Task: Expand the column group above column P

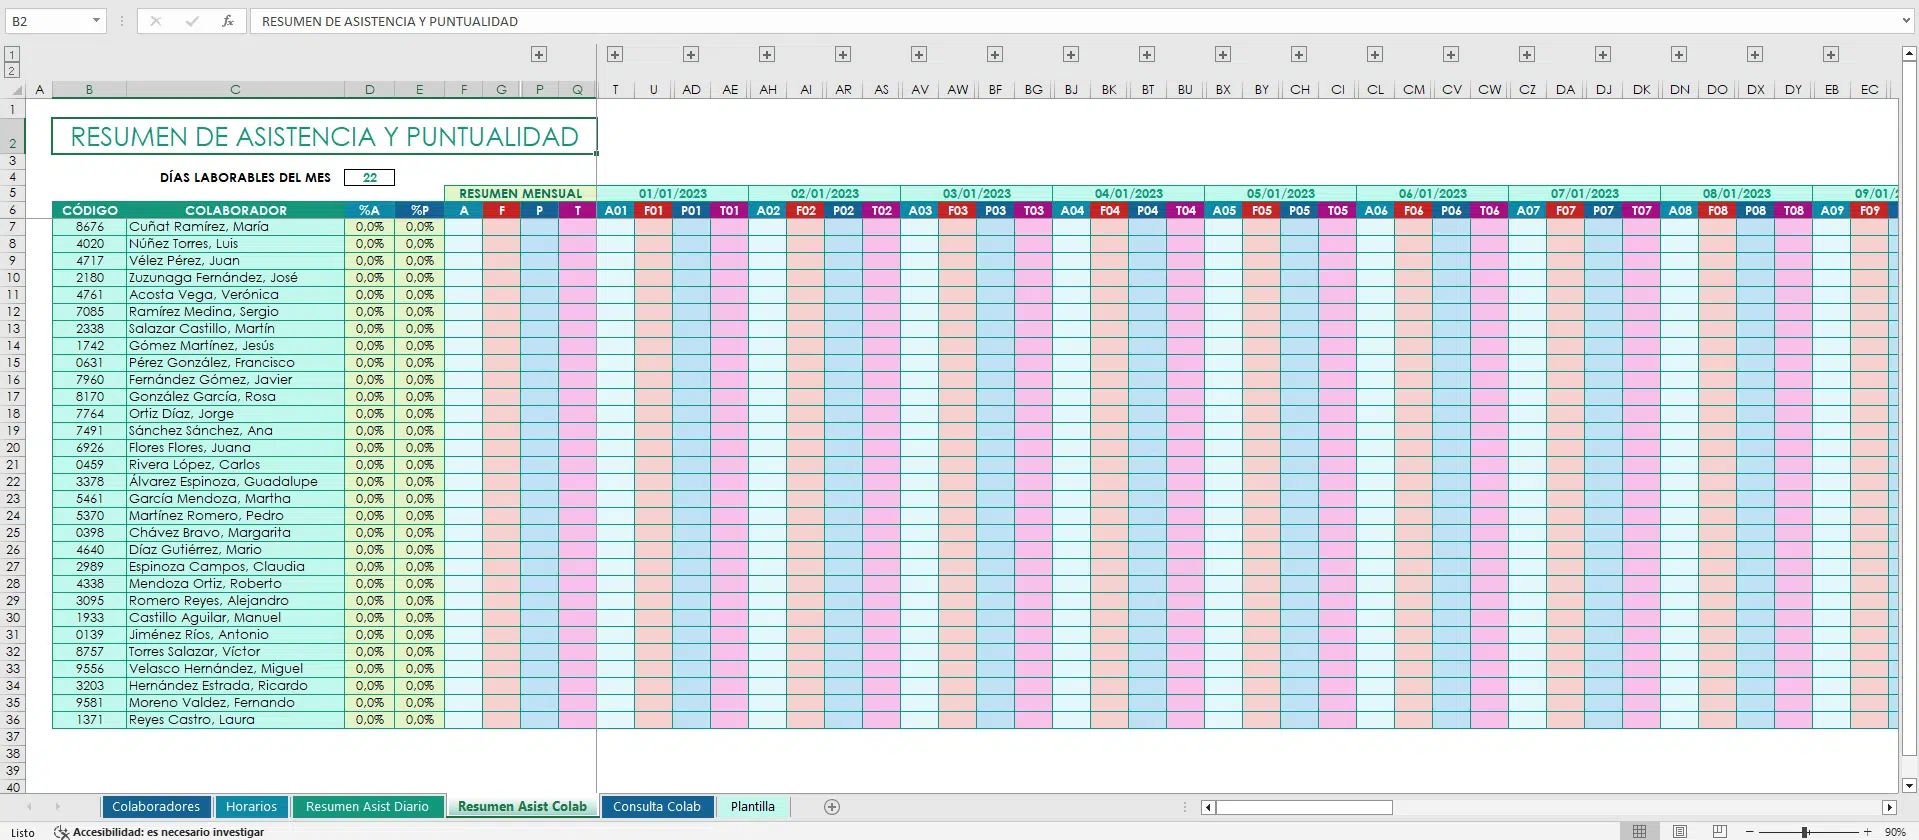Action: click(539, 54)
